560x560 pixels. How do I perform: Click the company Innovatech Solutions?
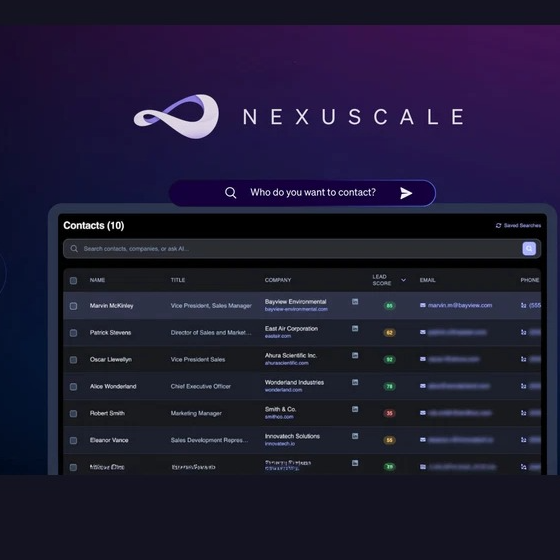292,436
